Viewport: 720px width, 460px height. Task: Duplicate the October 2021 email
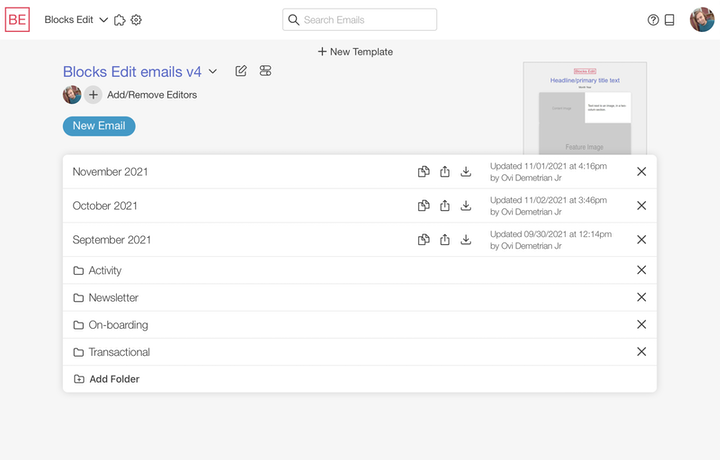[x=423, y=206]
